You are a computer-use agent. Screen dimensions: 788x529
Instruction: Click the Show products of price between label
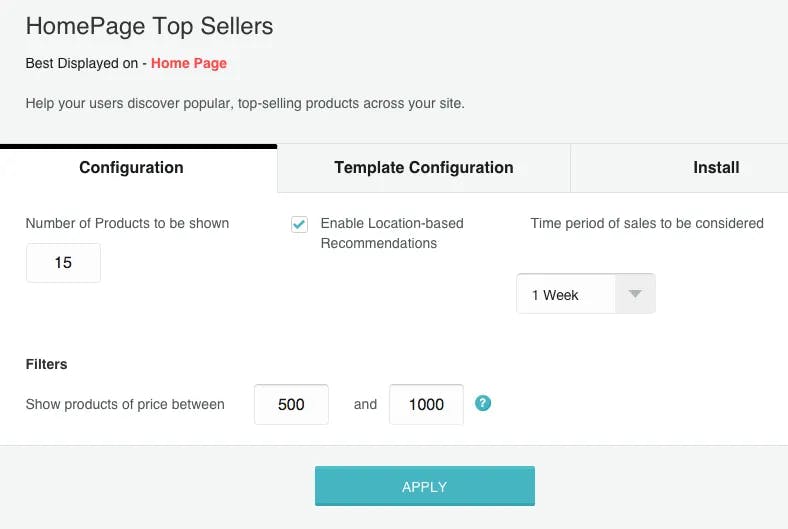pyautogui.click(x=125, y=404)
